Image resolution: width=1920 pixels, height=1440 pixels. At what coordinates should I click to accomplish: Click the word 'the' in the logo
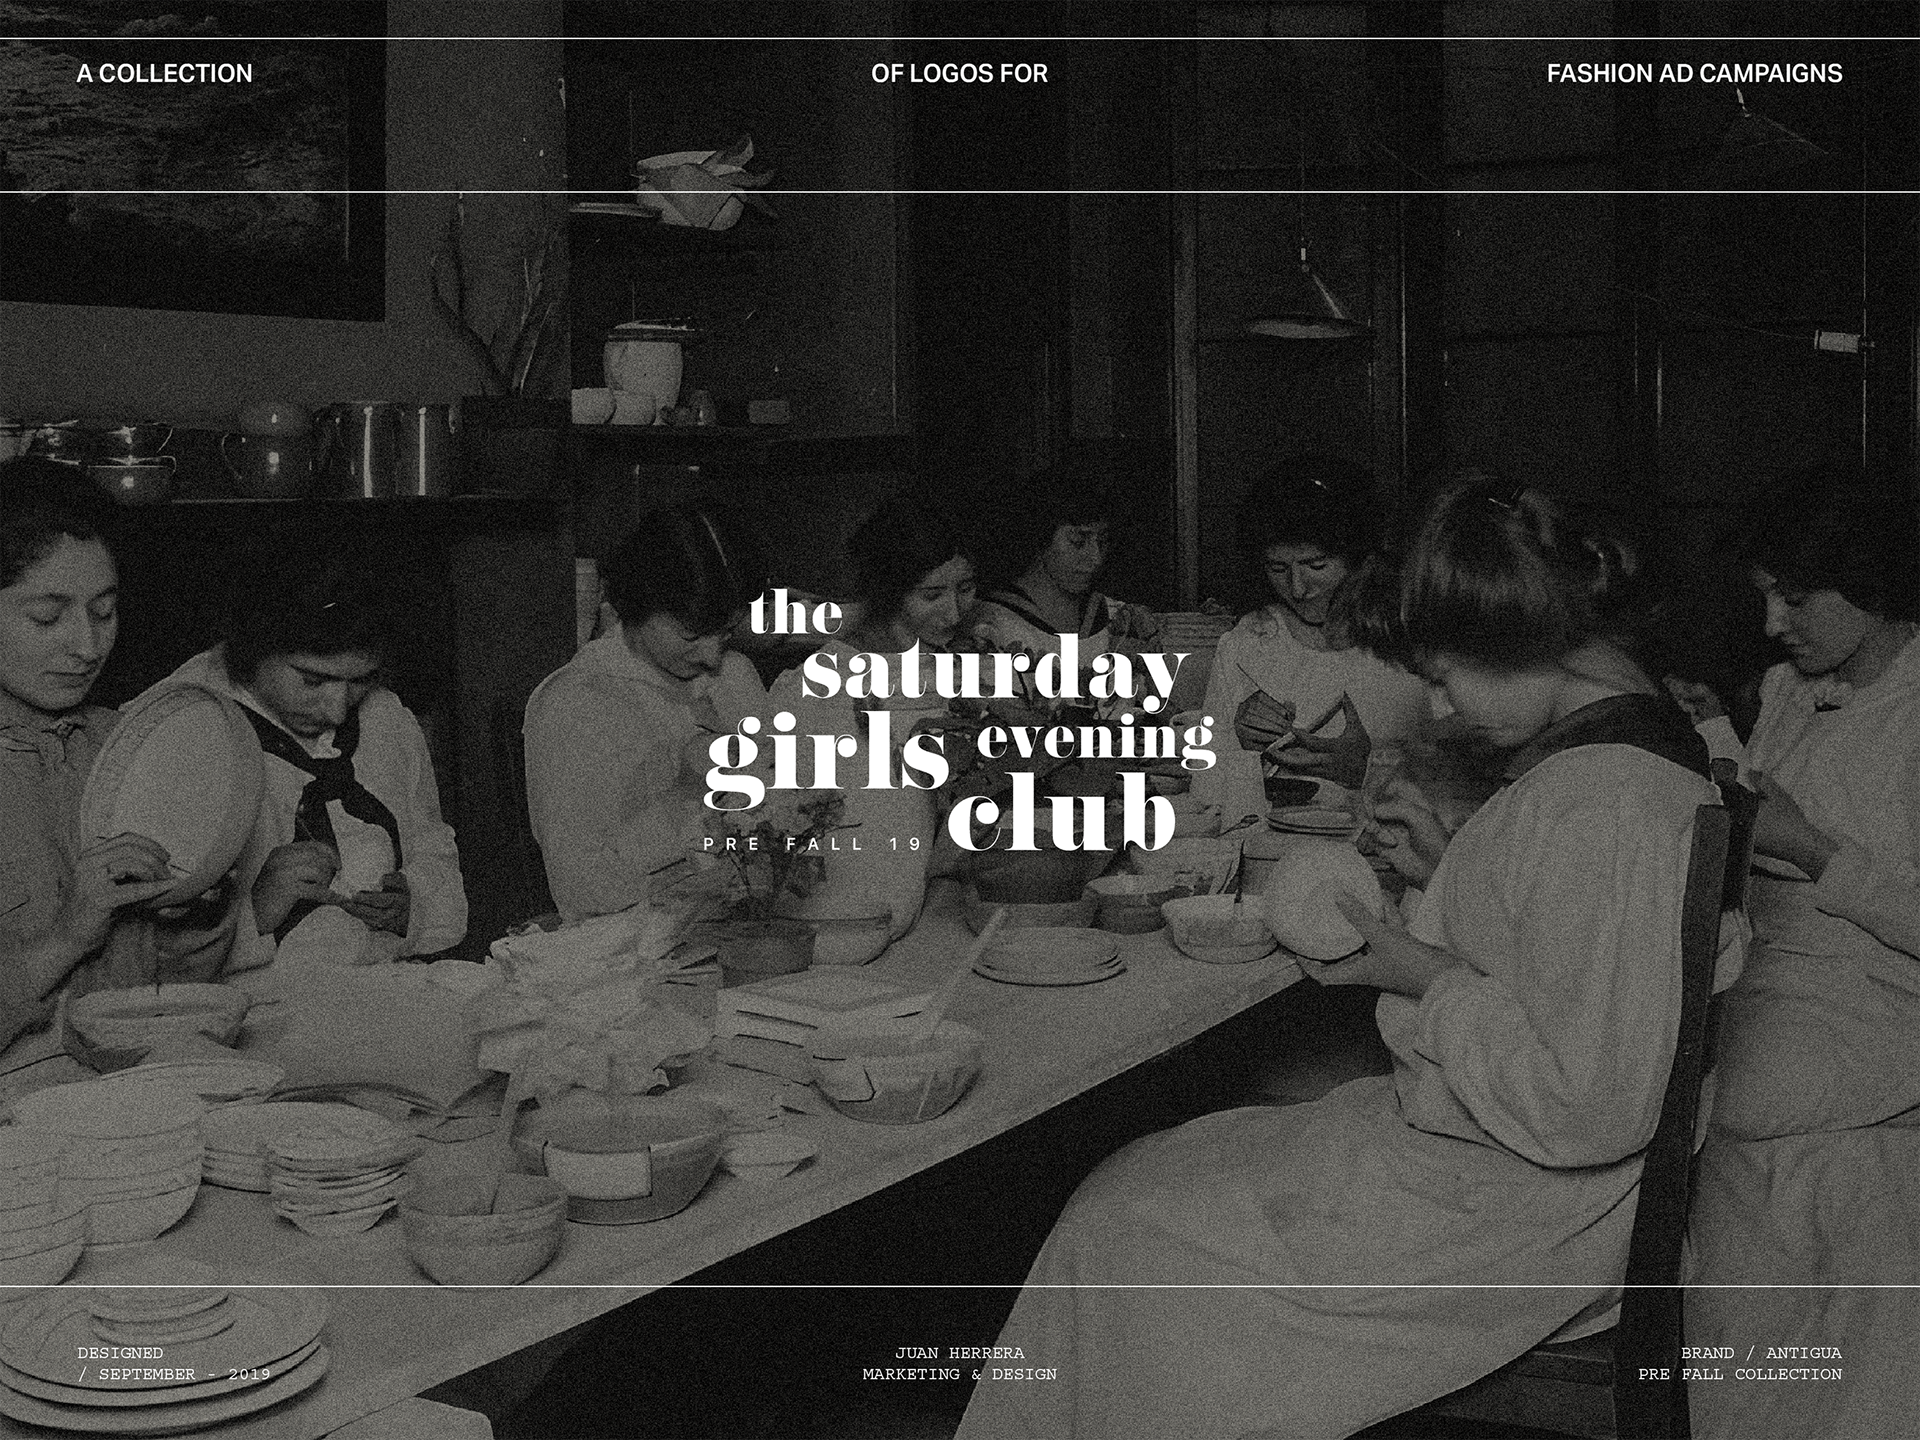click(x=796, y=611)
